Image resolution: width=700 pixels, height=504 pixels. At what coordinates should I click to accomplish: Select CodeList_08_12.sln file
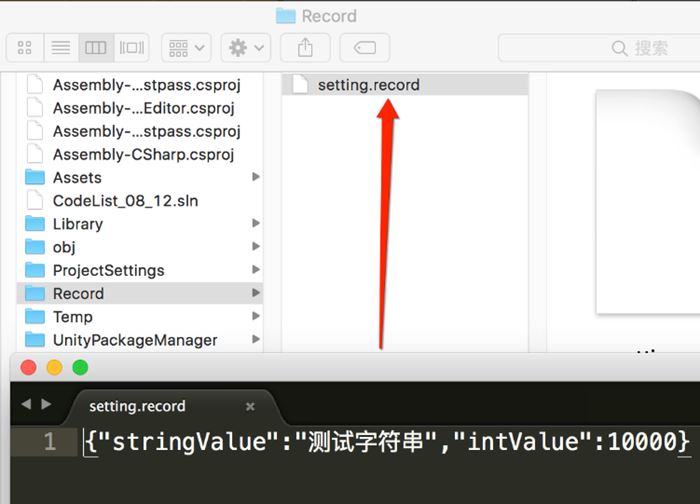pos(125,201)
